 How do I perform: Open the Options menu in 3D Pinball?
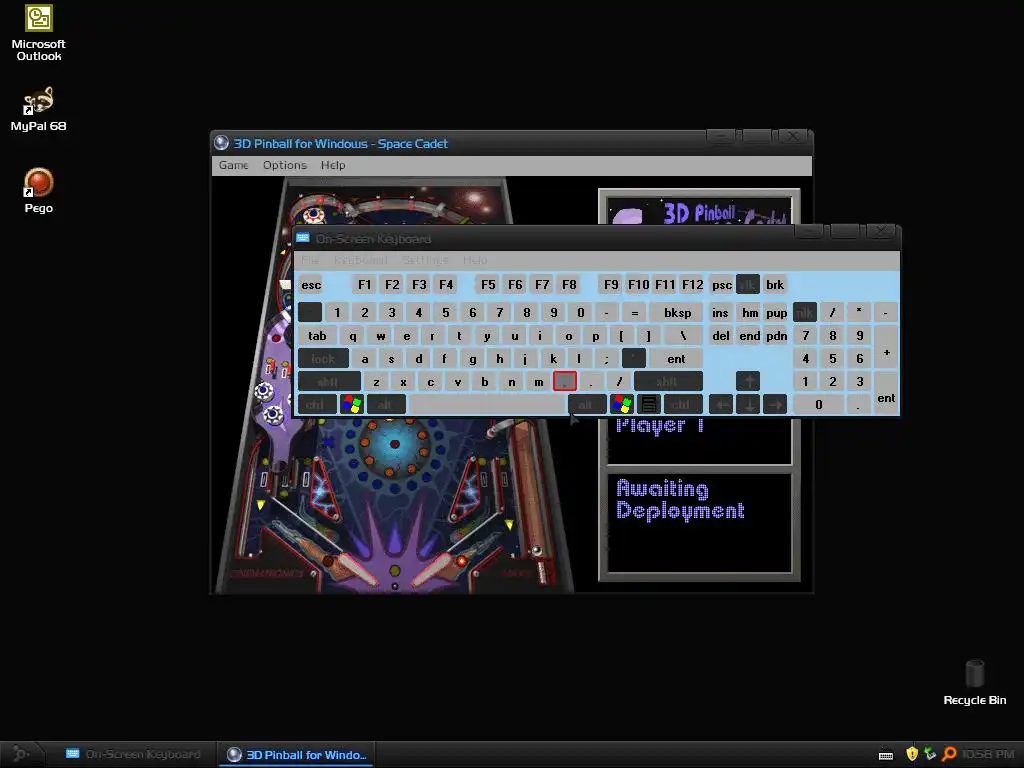tap(285, 165)
